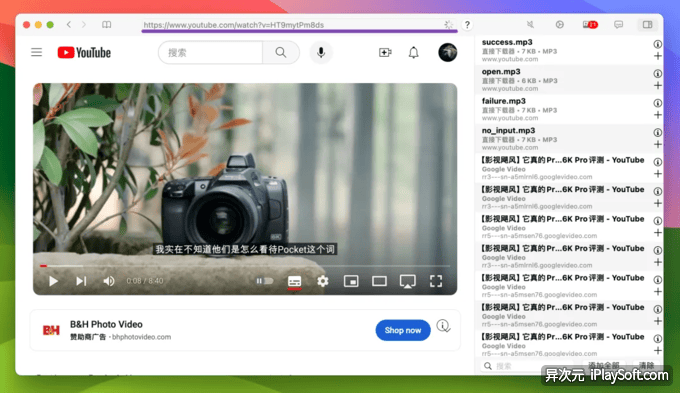680x393 pixels.
Task: Toggle subtitles captions button
Action: click(x=294, y=281)
